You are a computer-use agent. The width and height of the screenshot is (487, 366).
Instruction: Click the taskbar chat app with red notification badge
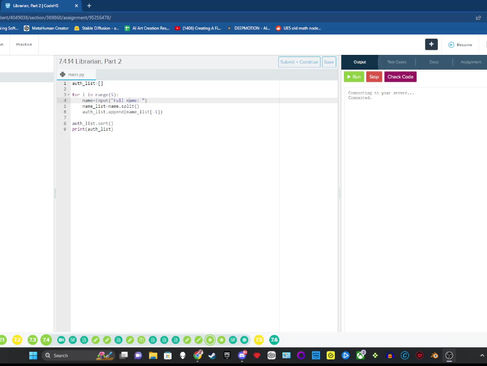242,355
